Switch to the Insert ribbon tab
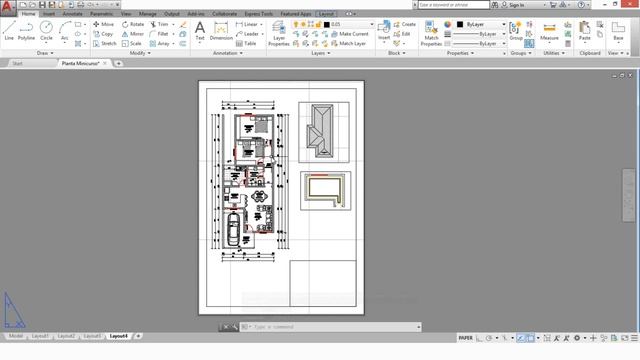The height and width of the screenshot is (360, 640). point(49,14)
